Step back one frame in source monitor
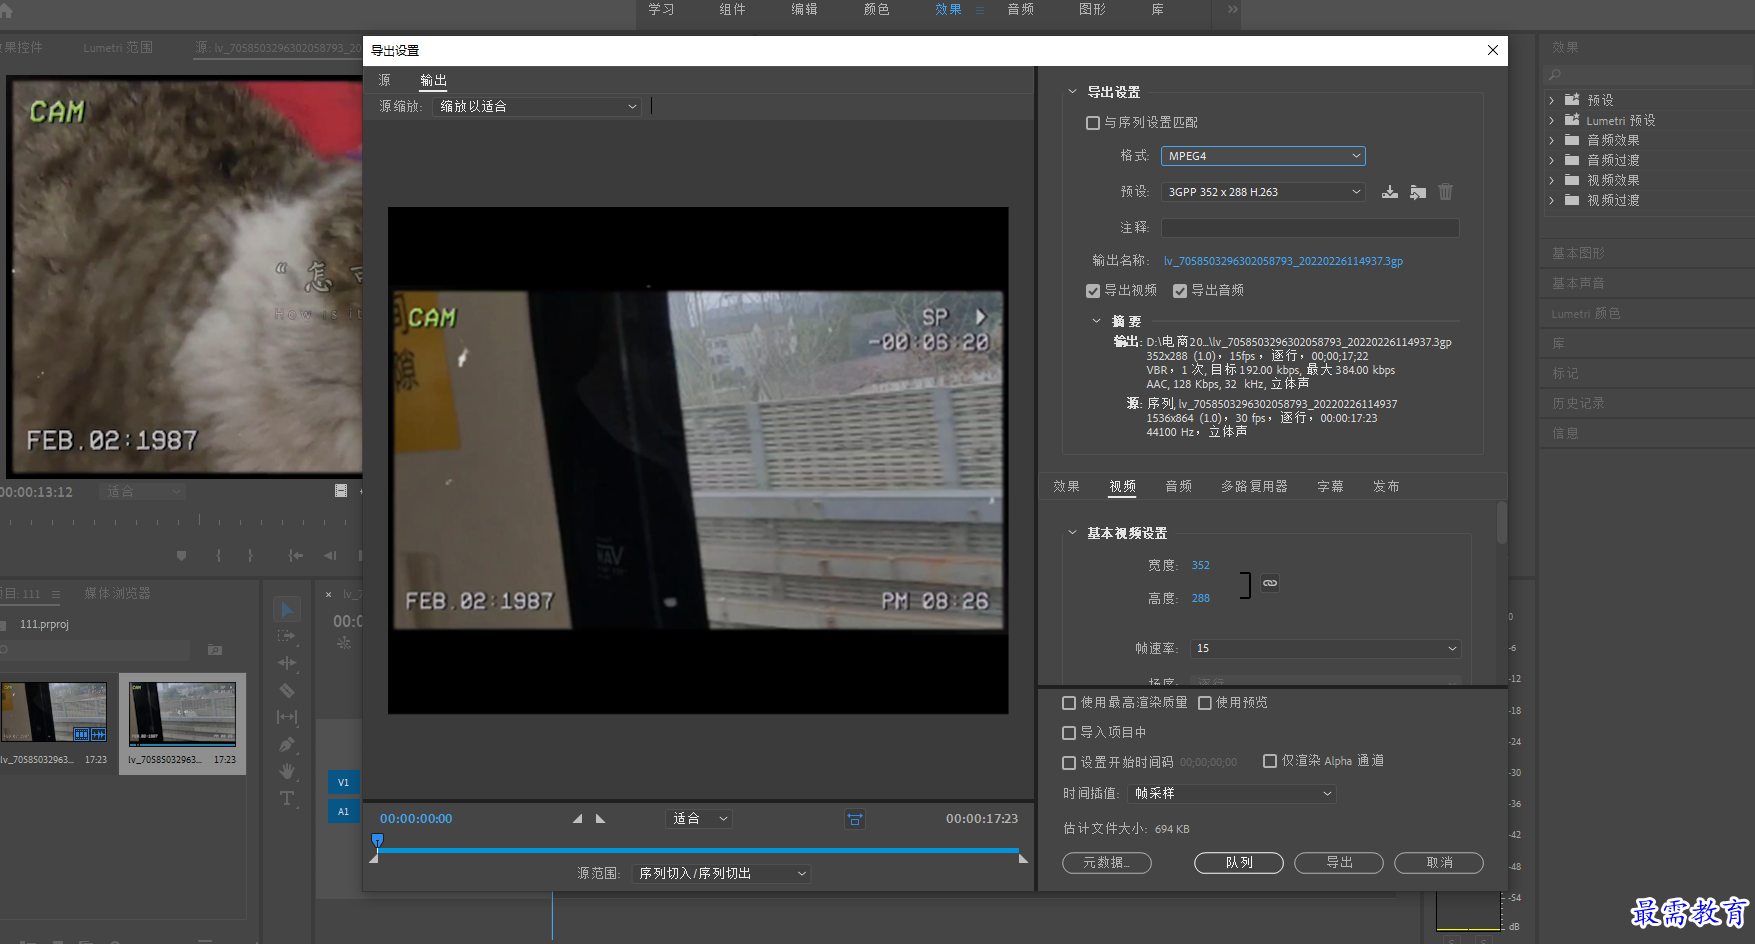The width and height of the screenshot is (1755, 944). point(330,555)
